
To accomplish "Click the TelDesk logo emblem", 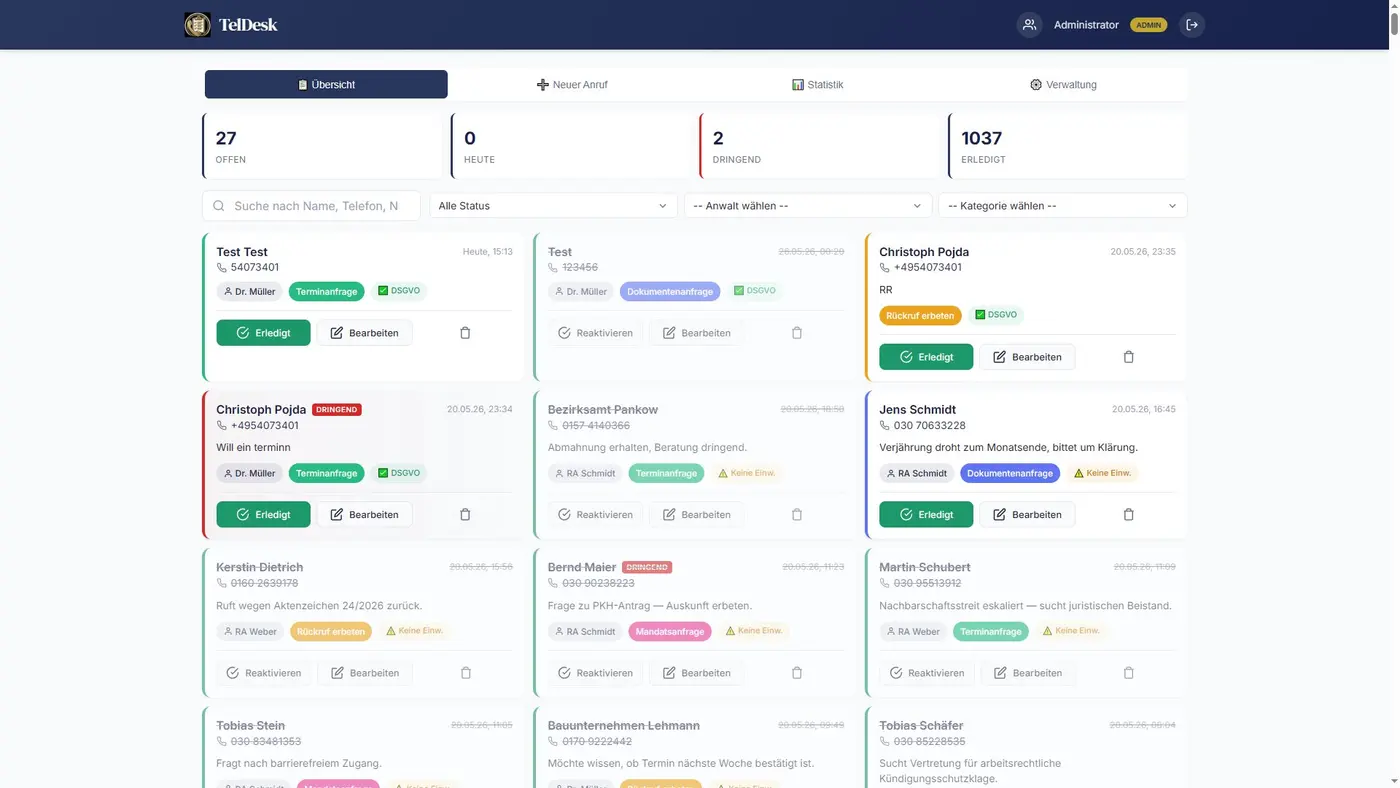I will pos(198,25).
